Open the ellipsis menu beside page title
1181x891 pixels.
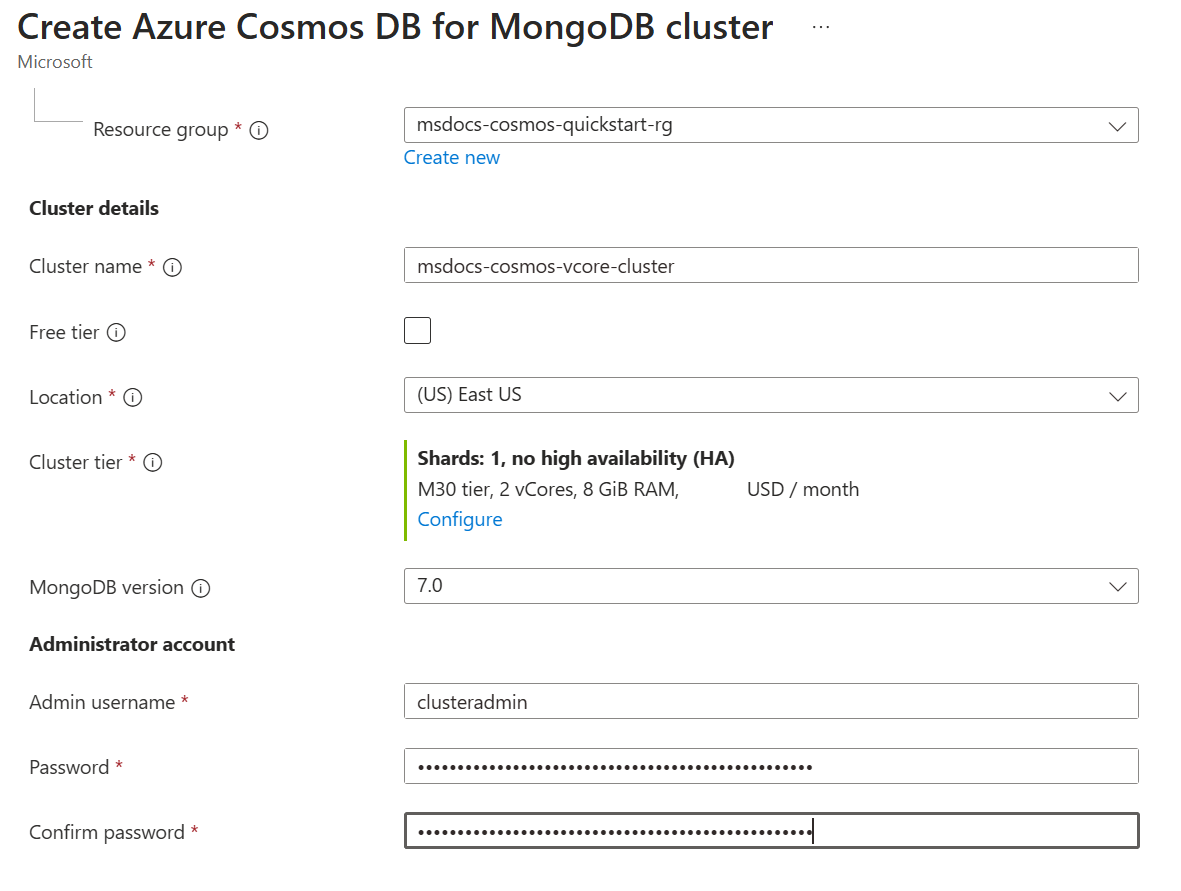point(821,28)
